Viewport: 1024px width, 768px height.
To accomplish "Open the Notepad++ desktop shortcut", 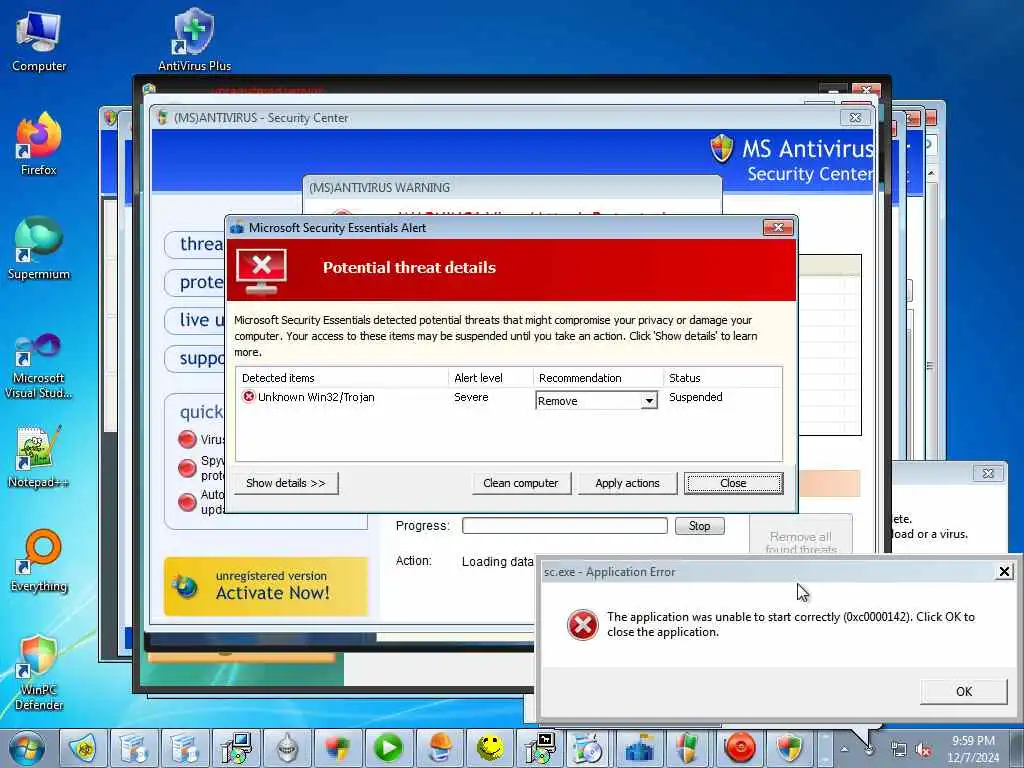I will coord(39,456).
